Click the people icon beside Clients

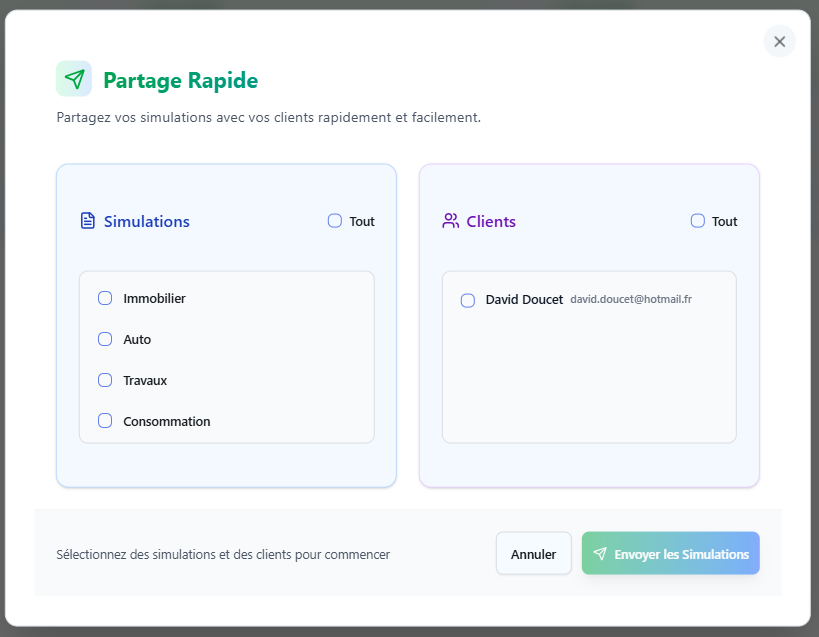pyautogui.click(x=450, y=221)
